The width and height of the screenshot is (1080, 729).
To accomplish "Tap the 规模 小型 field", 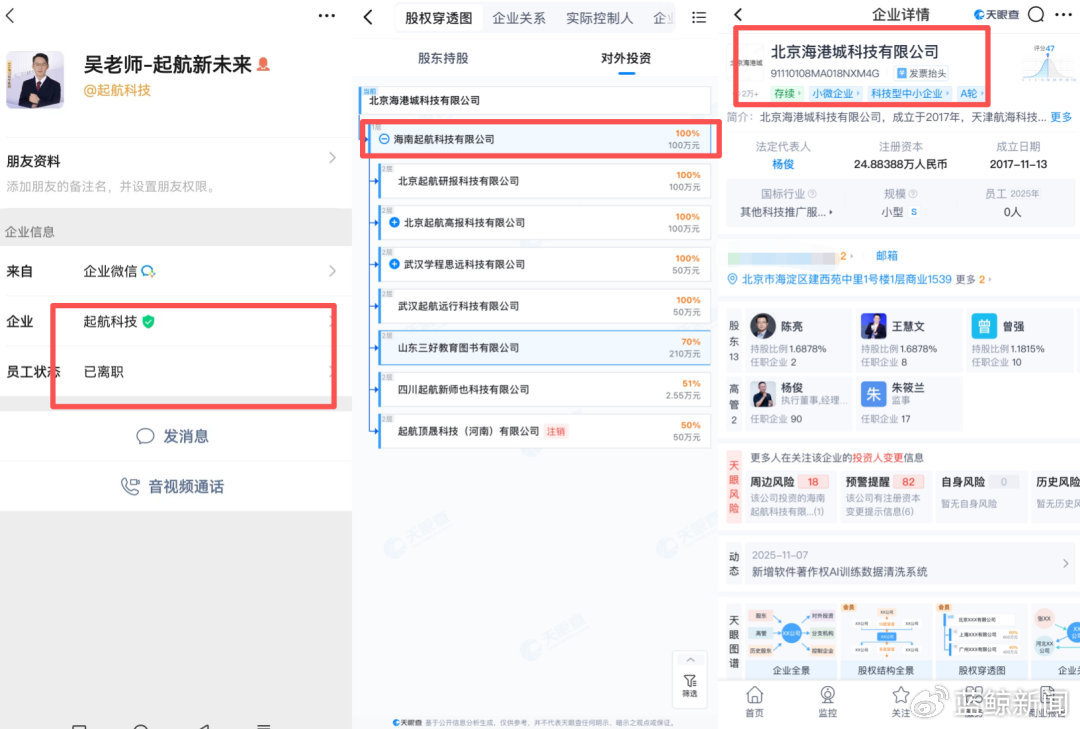I will [900, 203].
